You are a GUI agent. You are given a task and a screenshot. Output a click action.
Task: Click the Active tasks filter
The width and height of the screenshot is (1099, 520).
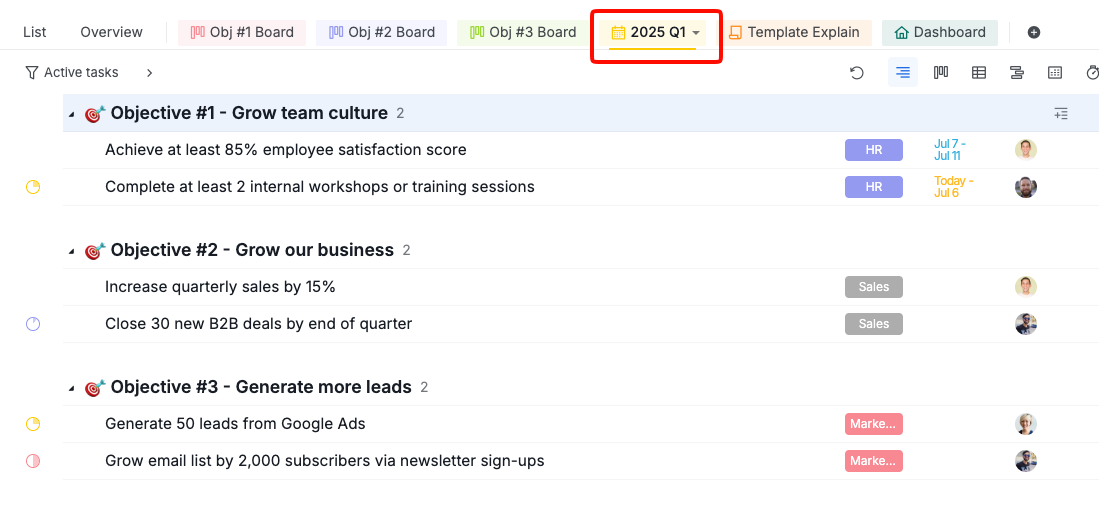71,72
